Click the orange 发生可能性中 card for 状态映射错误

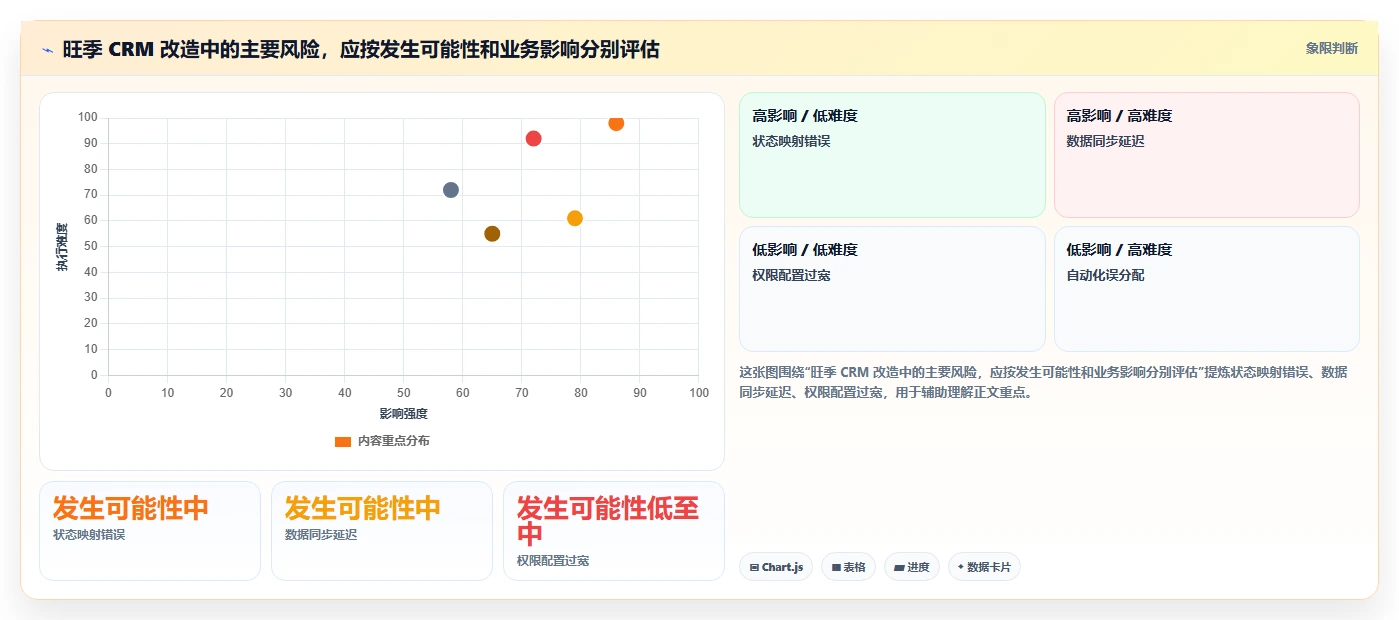click(x=150, y=531)
